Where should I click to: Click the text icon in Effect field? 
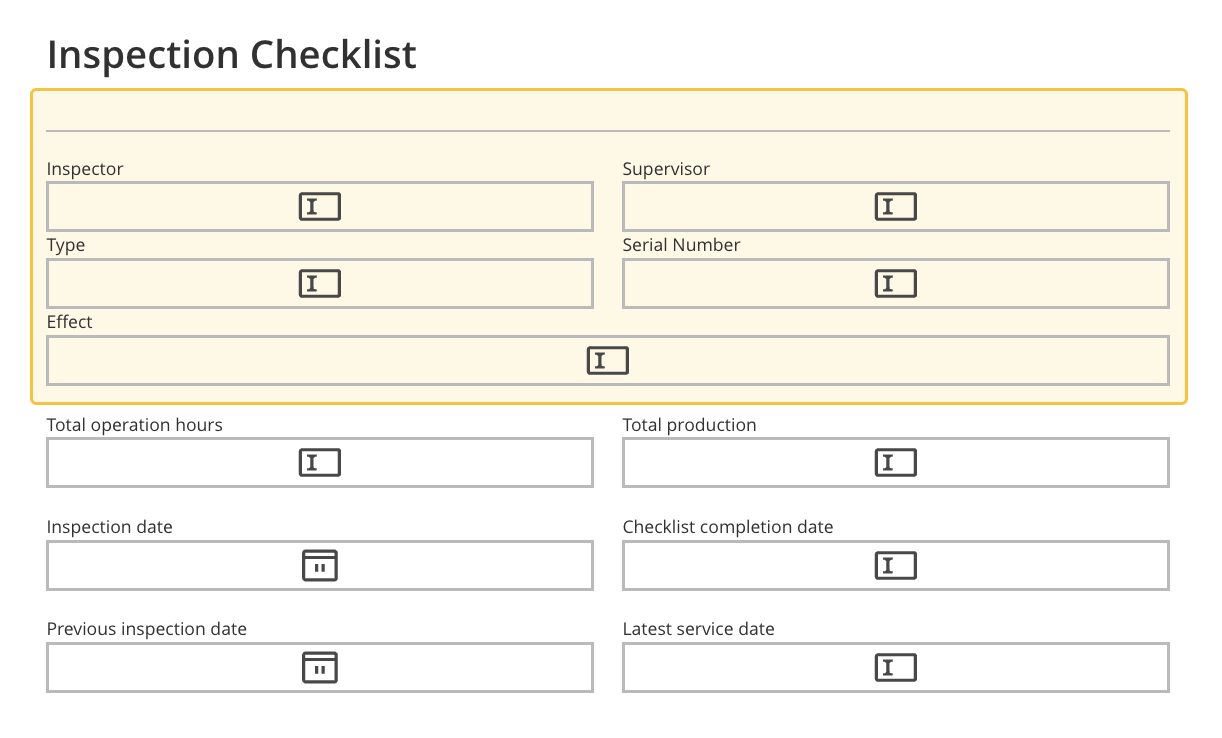[608, 361]
